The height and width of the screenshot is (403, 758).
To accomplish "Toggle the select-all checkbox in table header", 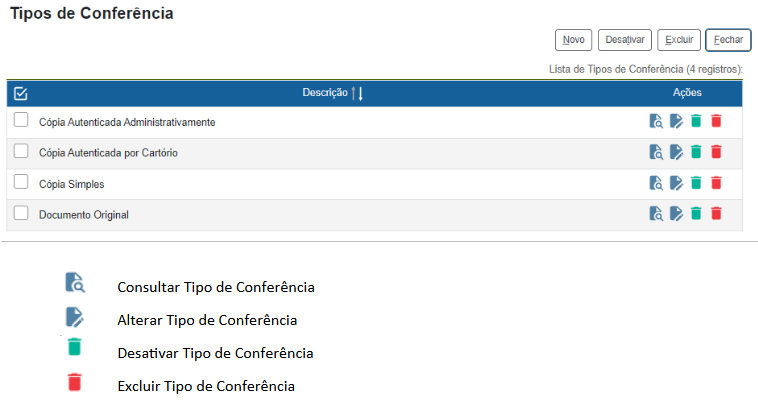I will [x=21, y=93].
